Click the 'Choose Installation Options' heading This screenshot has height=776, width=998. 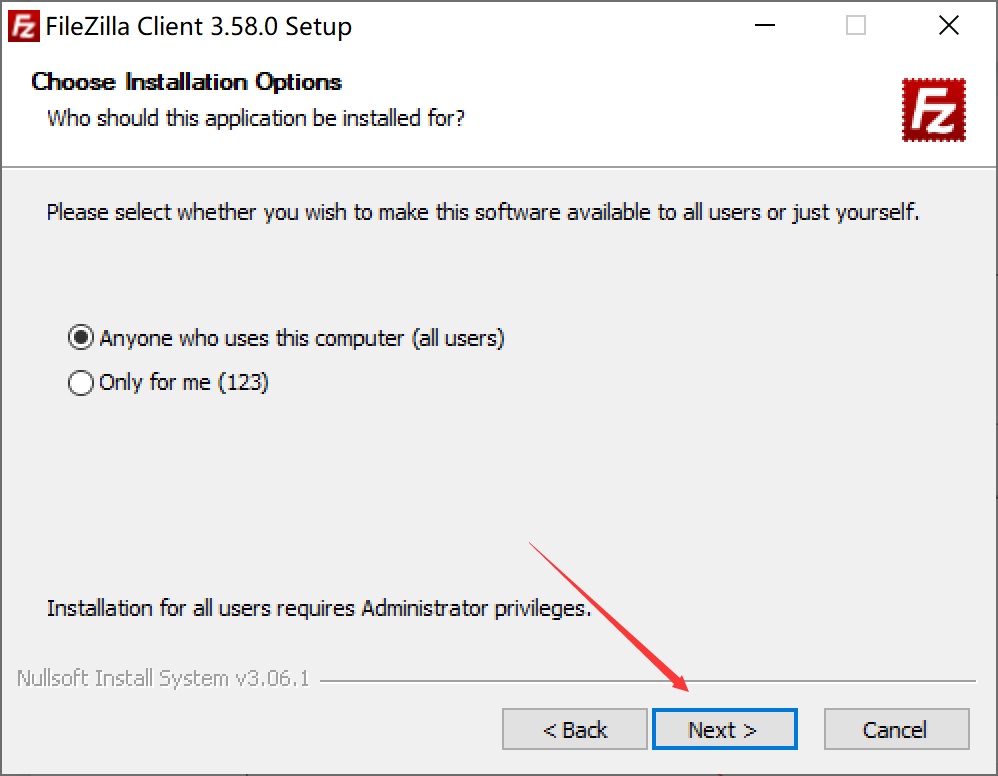(186, 82)
